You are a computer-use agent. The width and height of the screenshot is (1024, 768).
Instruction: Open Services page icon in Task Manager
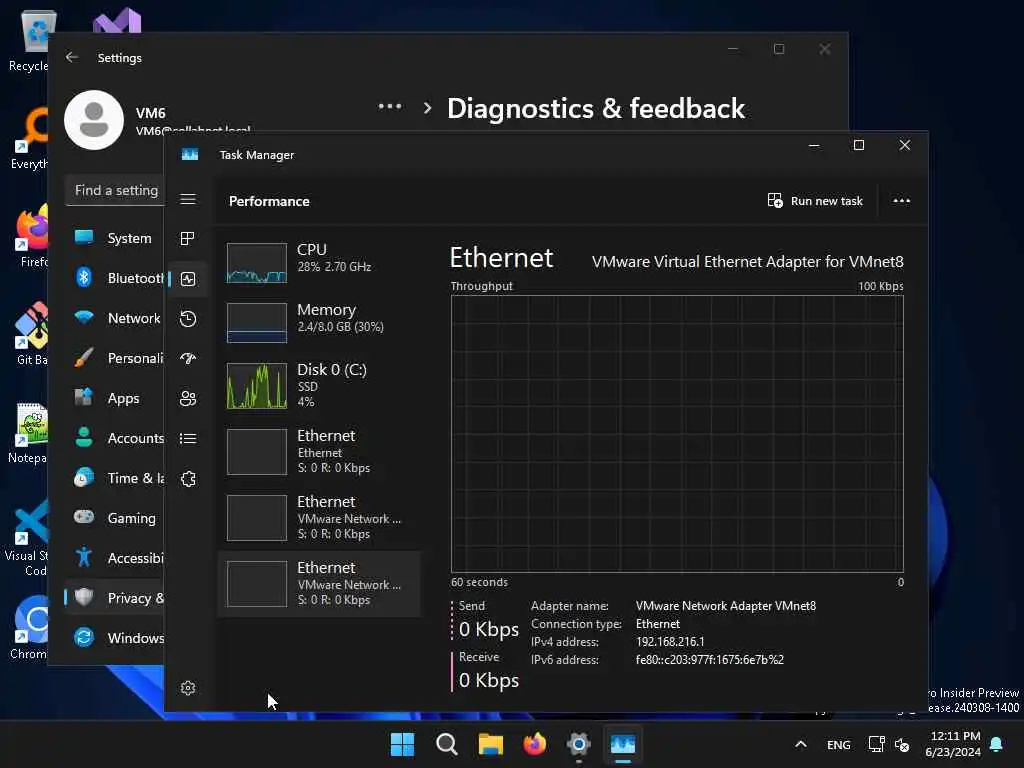coord(188,479)
